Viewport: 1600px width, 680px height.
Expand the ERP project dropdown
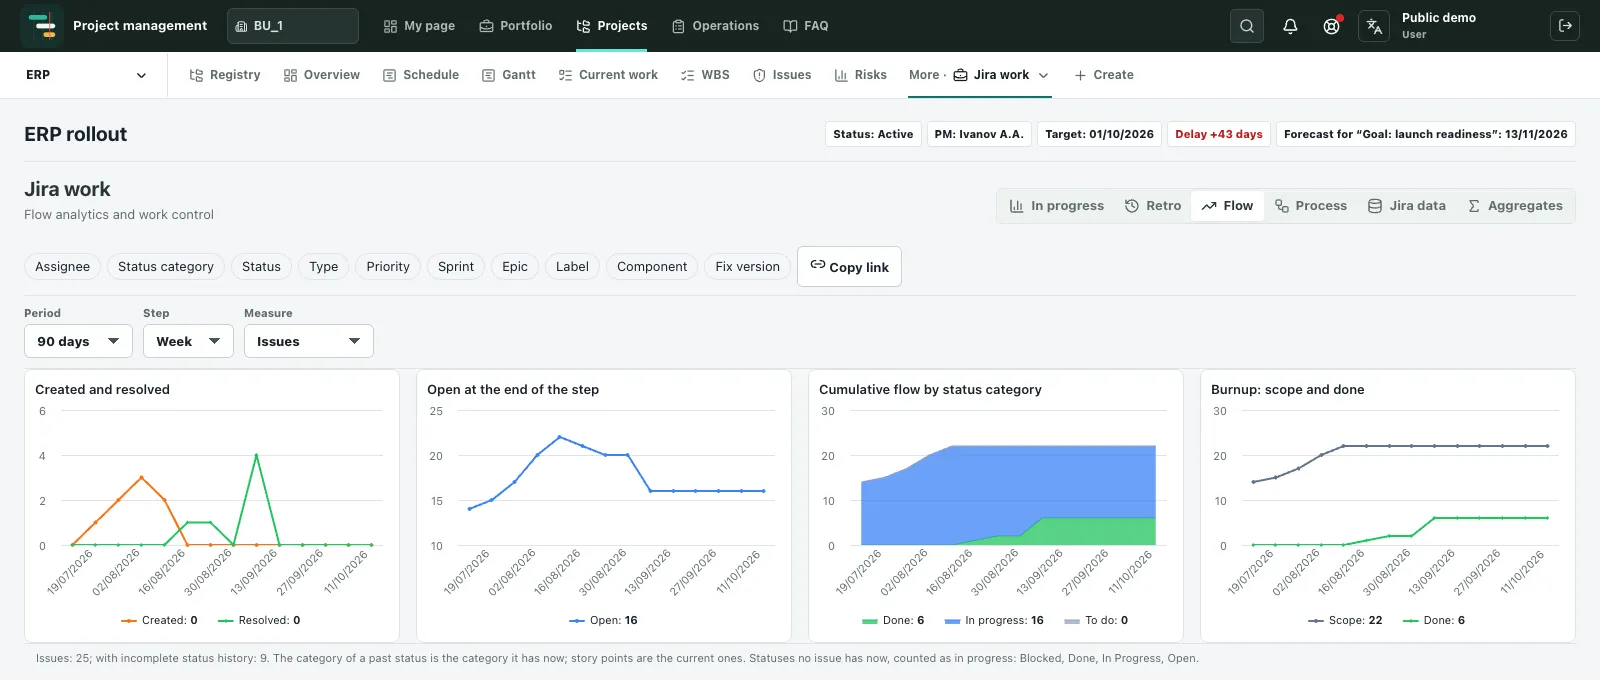coord(86,75)
